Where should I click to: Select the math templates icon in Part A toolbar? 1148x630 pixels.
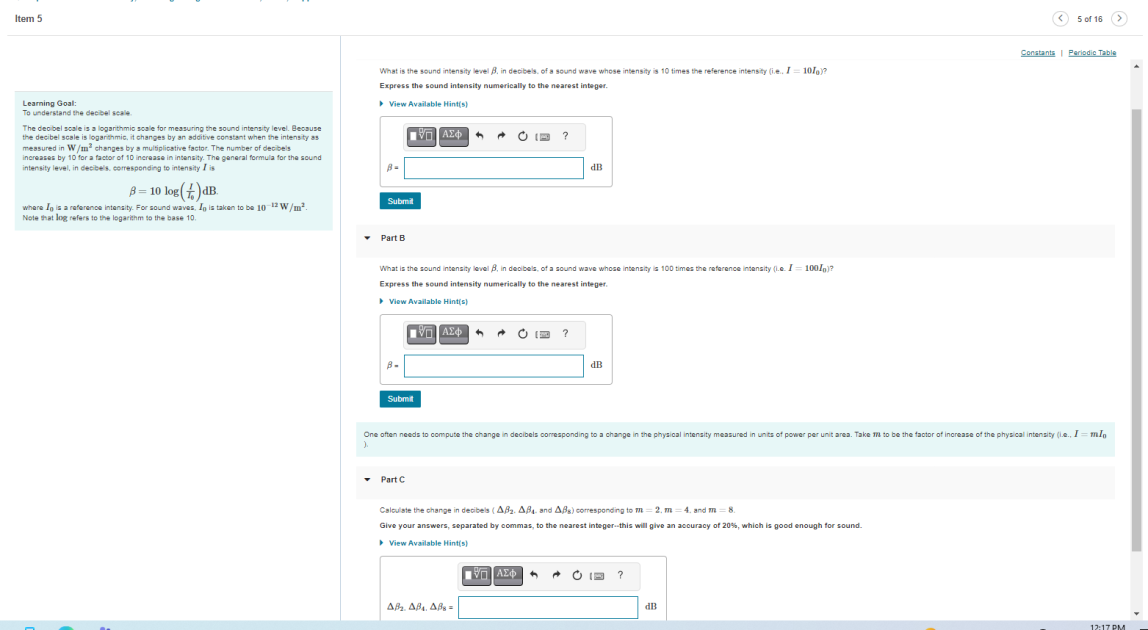point(421,135)
